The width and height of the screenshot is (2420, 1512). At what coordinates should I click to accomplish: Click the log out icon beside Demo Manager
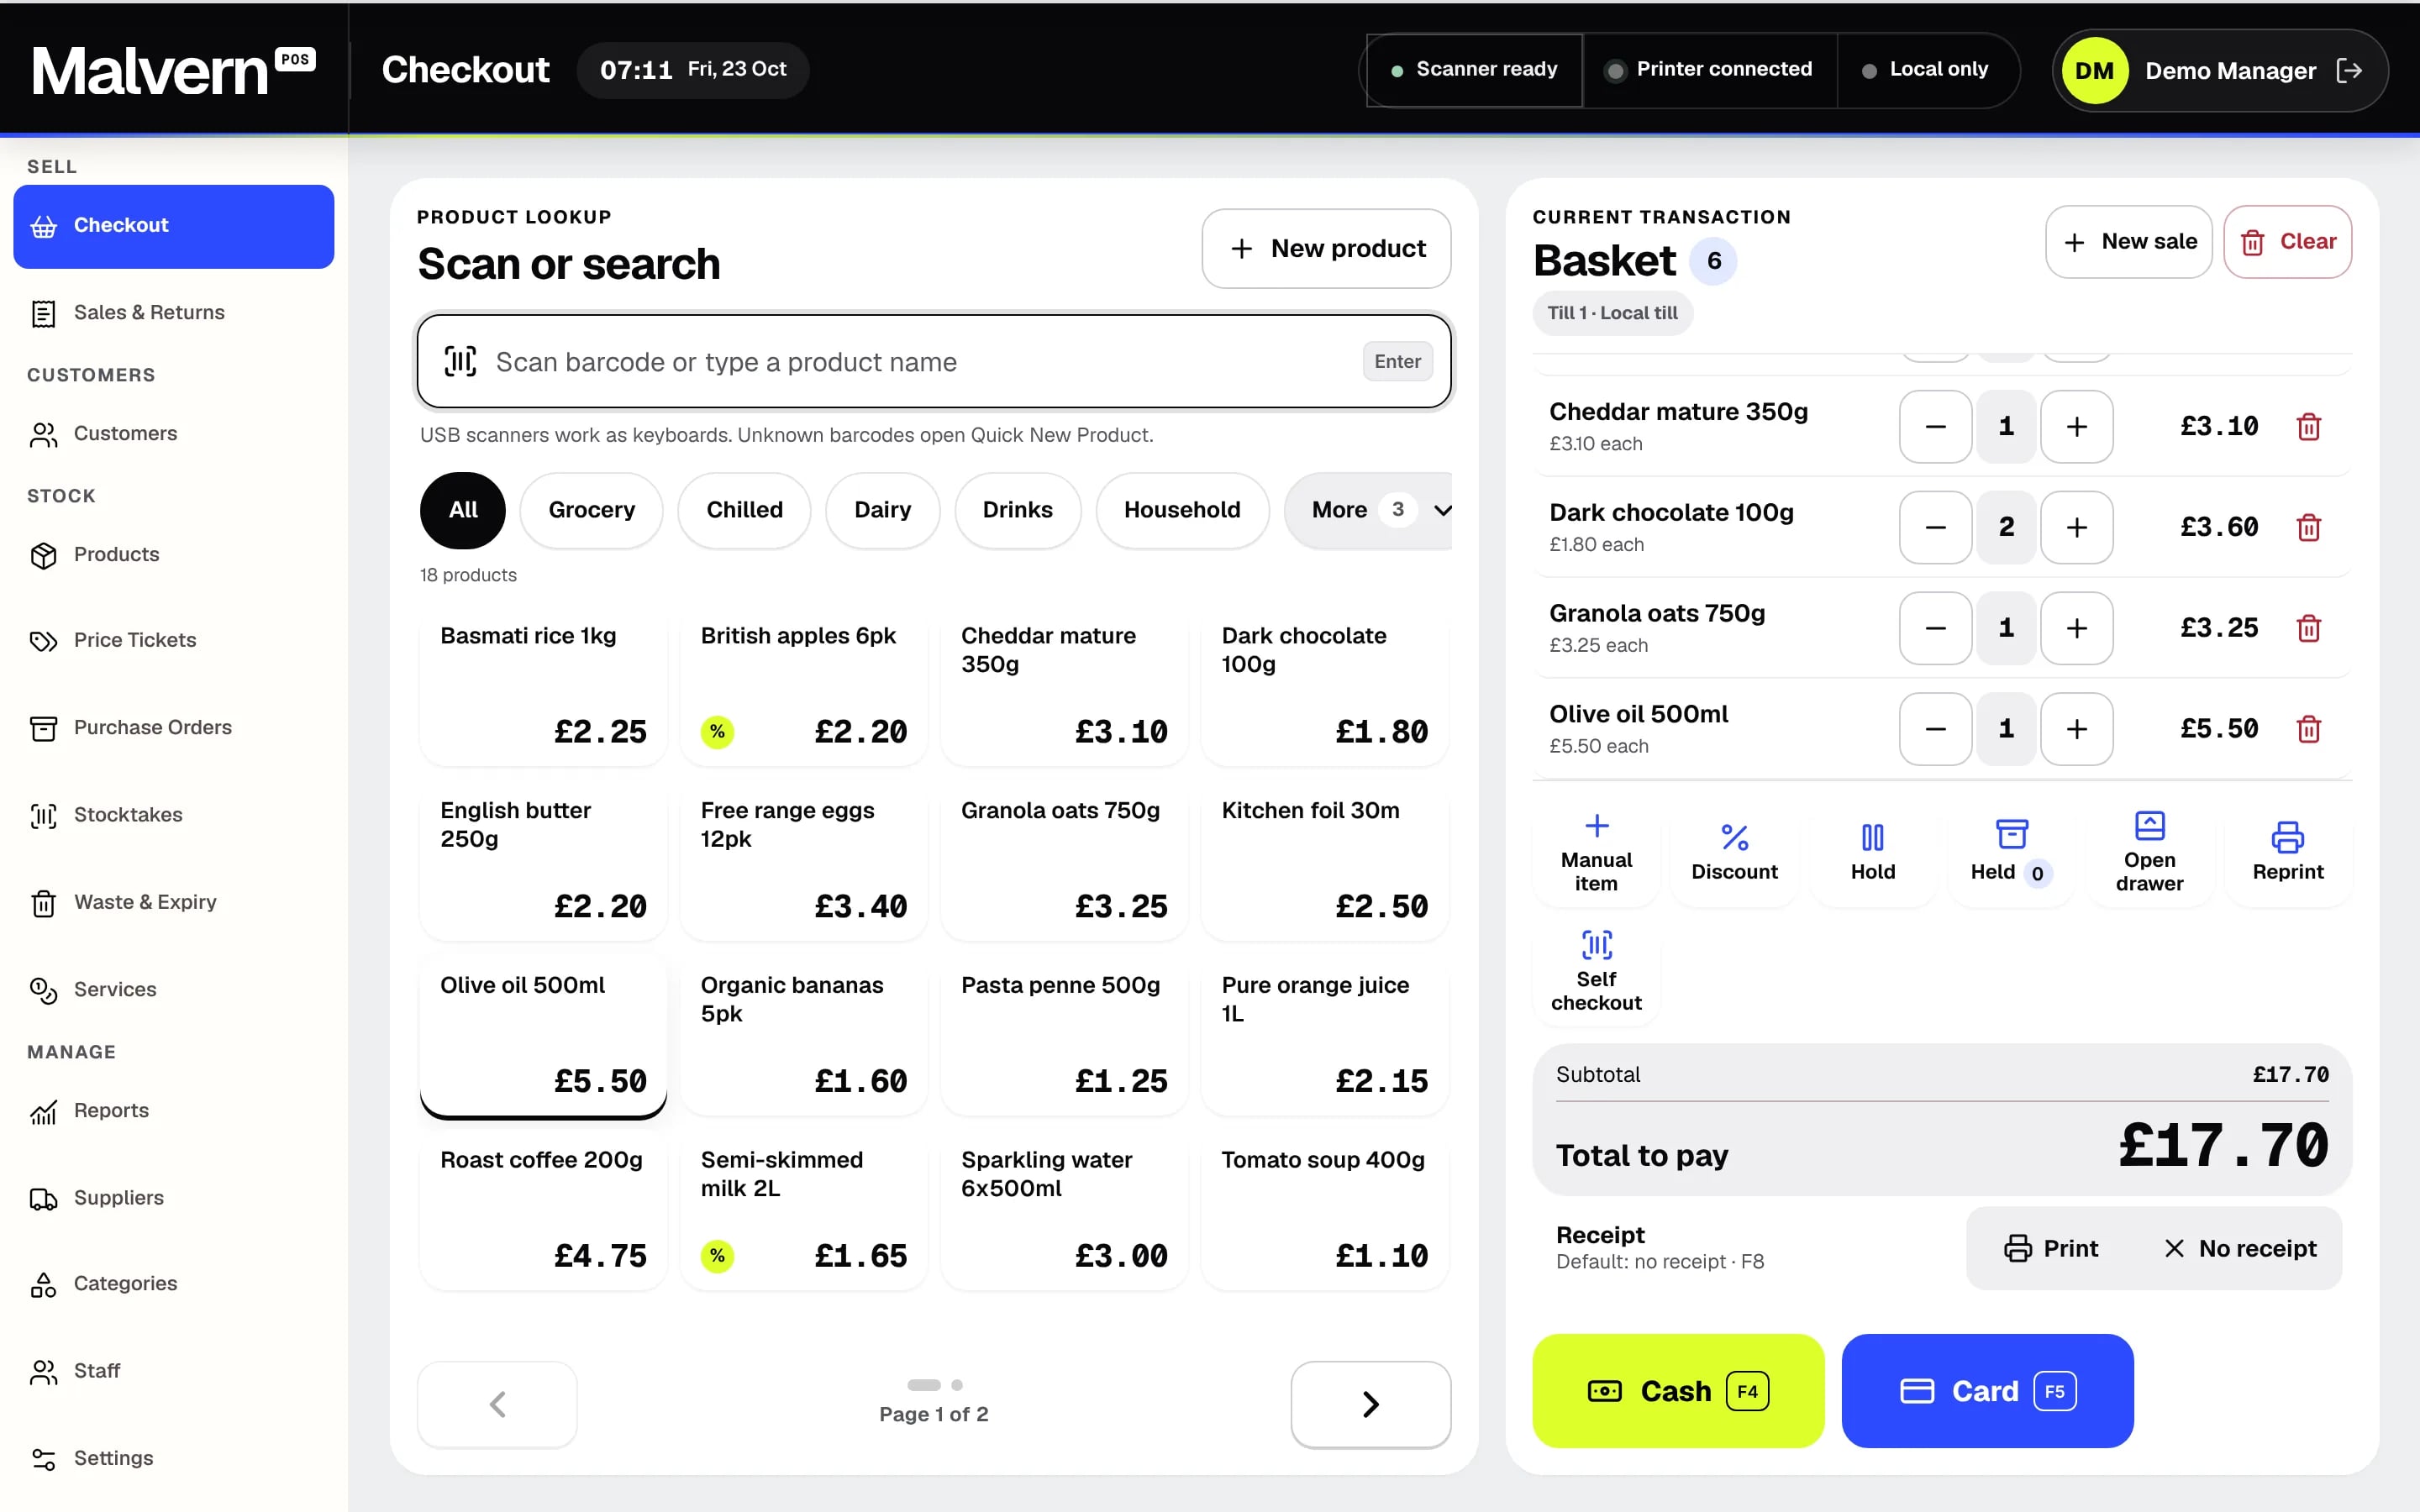point(2349,70)
